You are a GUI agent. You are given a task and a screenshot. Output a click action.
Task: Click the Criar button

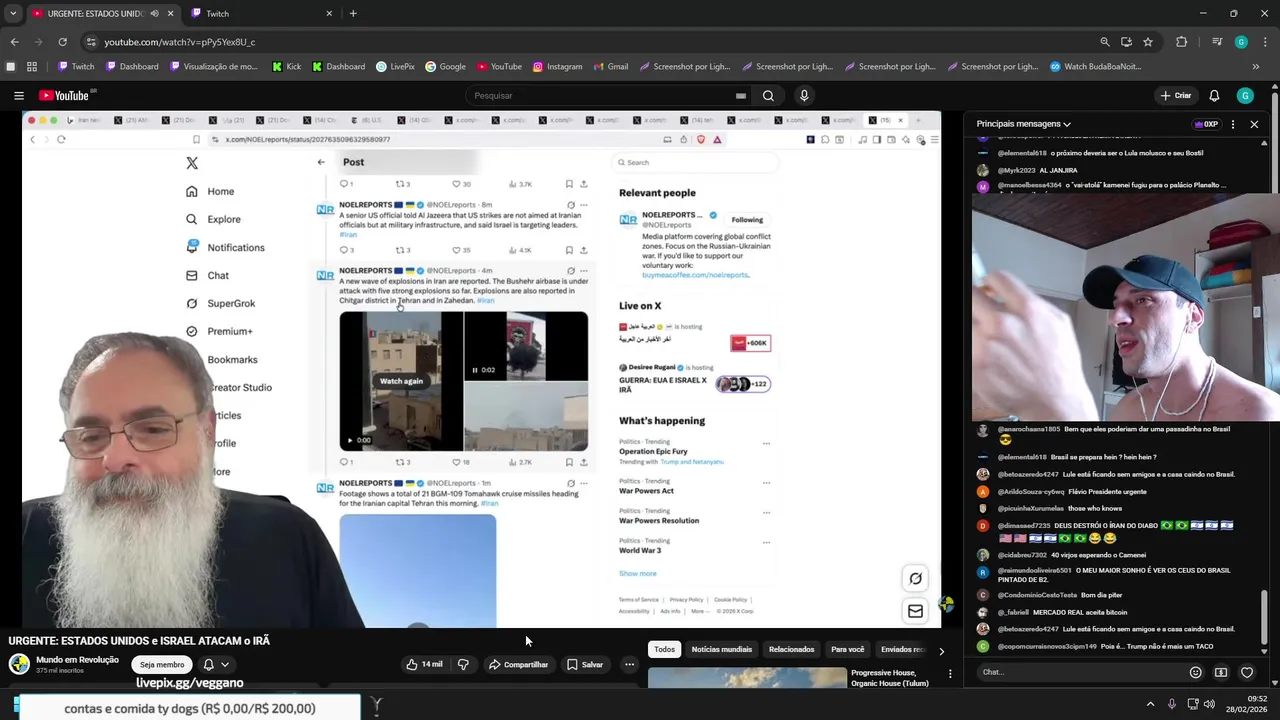1175,96
